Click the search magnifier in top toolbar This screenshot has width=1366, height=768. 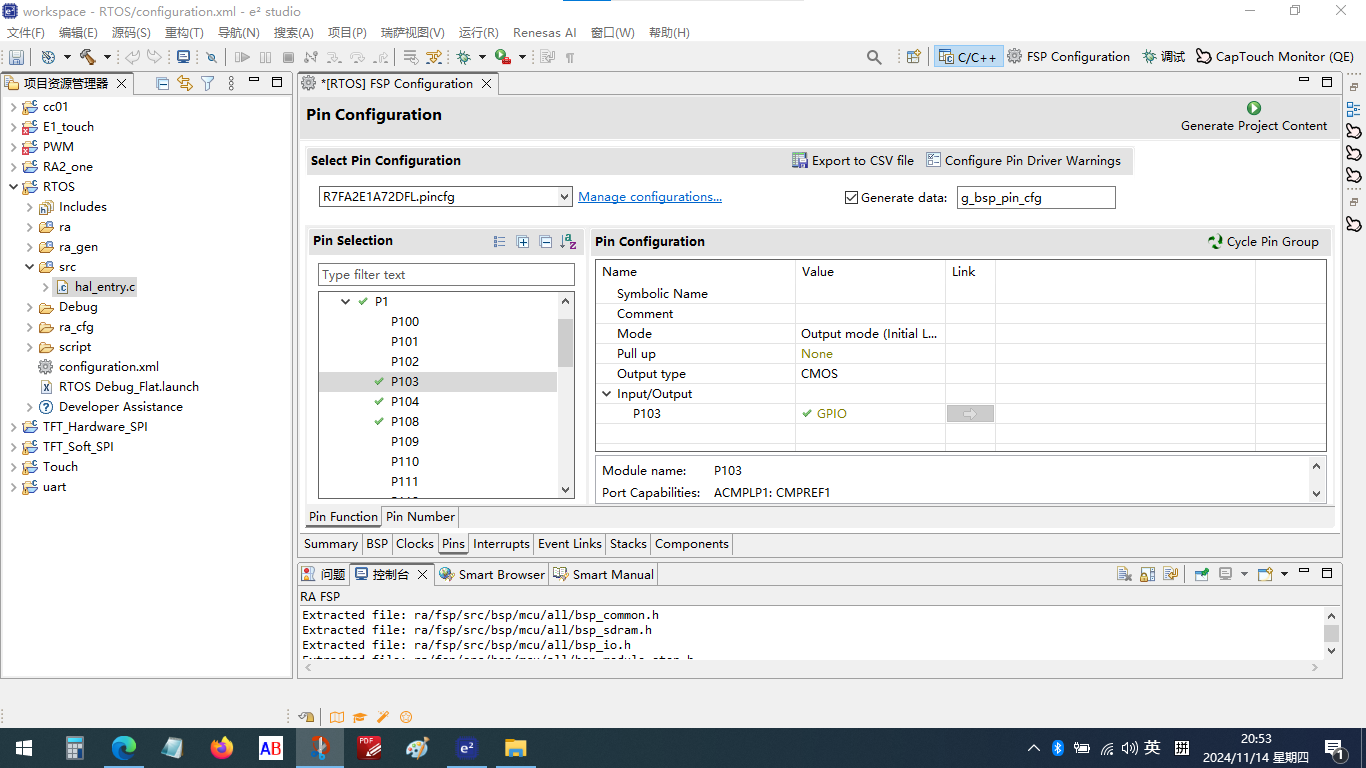pos(874,57)
